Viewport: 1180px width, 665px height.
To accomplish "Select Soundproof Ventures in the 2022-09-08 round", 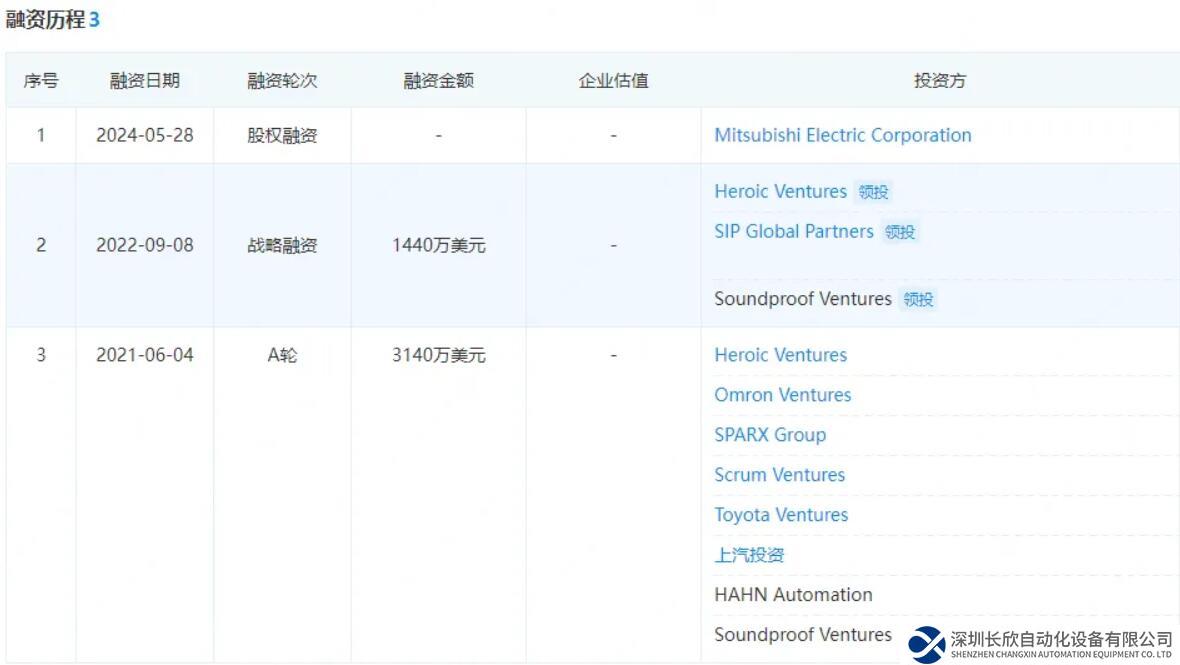I will 802,299.
